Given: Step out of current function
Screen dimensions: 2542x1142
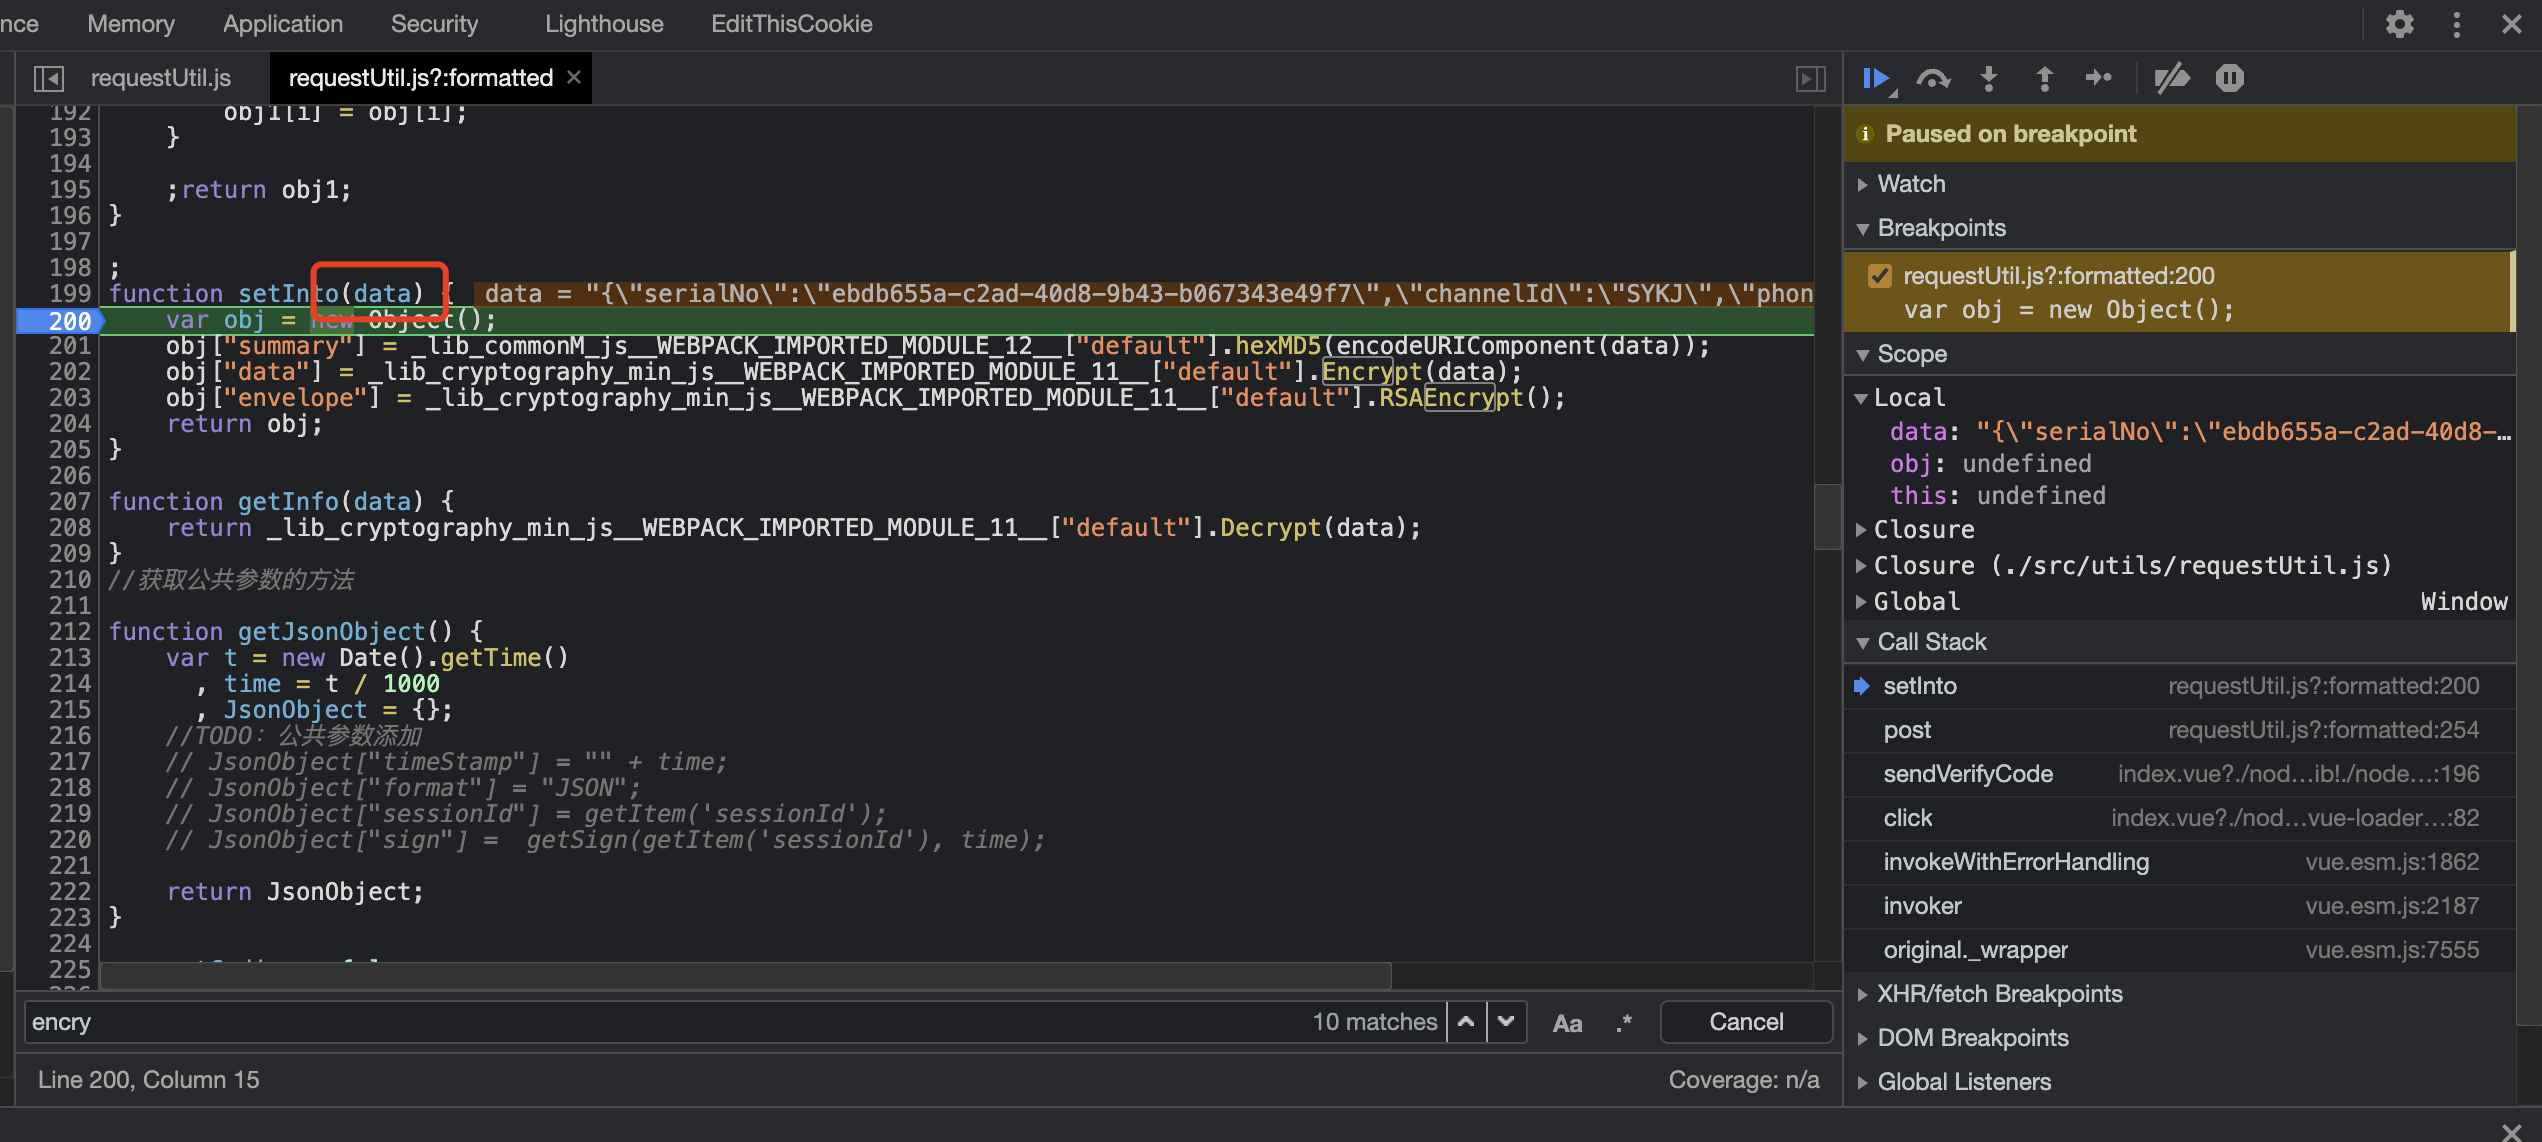Looking at the screenshot, I should point(2044,78).
